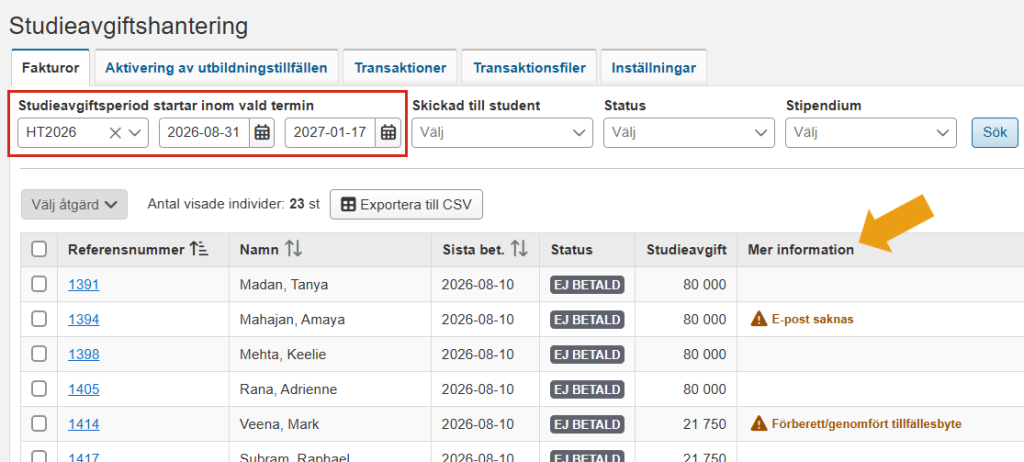This screenshot has height=462, width=1024.
Task: Click the Status column header
Action: tap(571, 249)
